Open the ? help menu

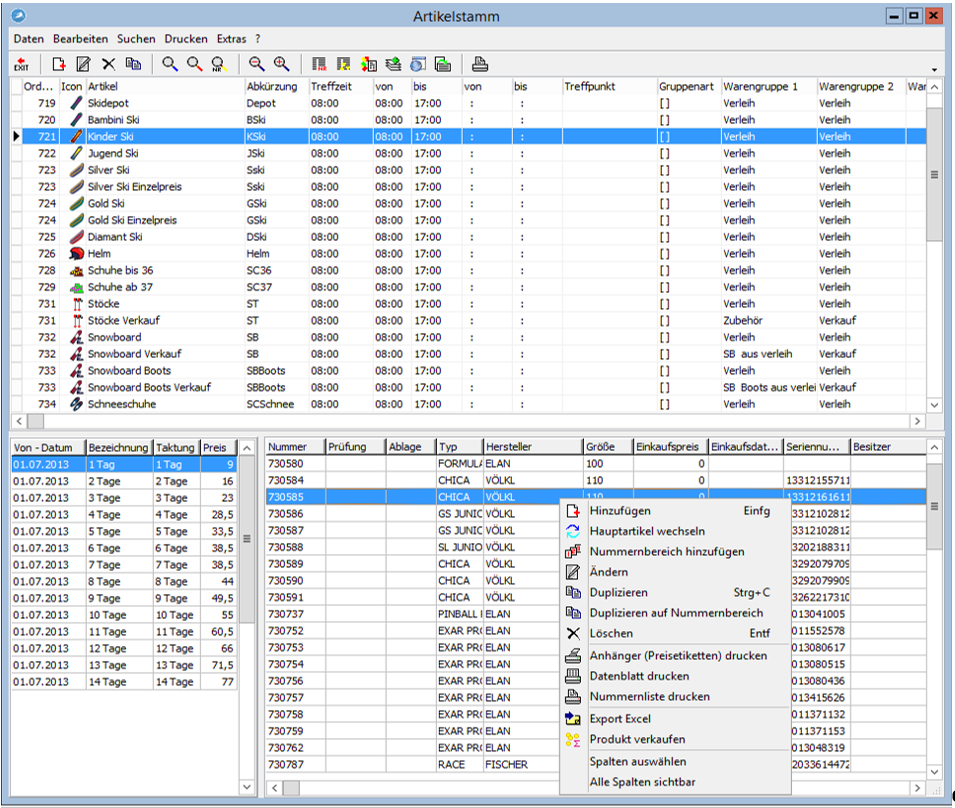[258, 39]
